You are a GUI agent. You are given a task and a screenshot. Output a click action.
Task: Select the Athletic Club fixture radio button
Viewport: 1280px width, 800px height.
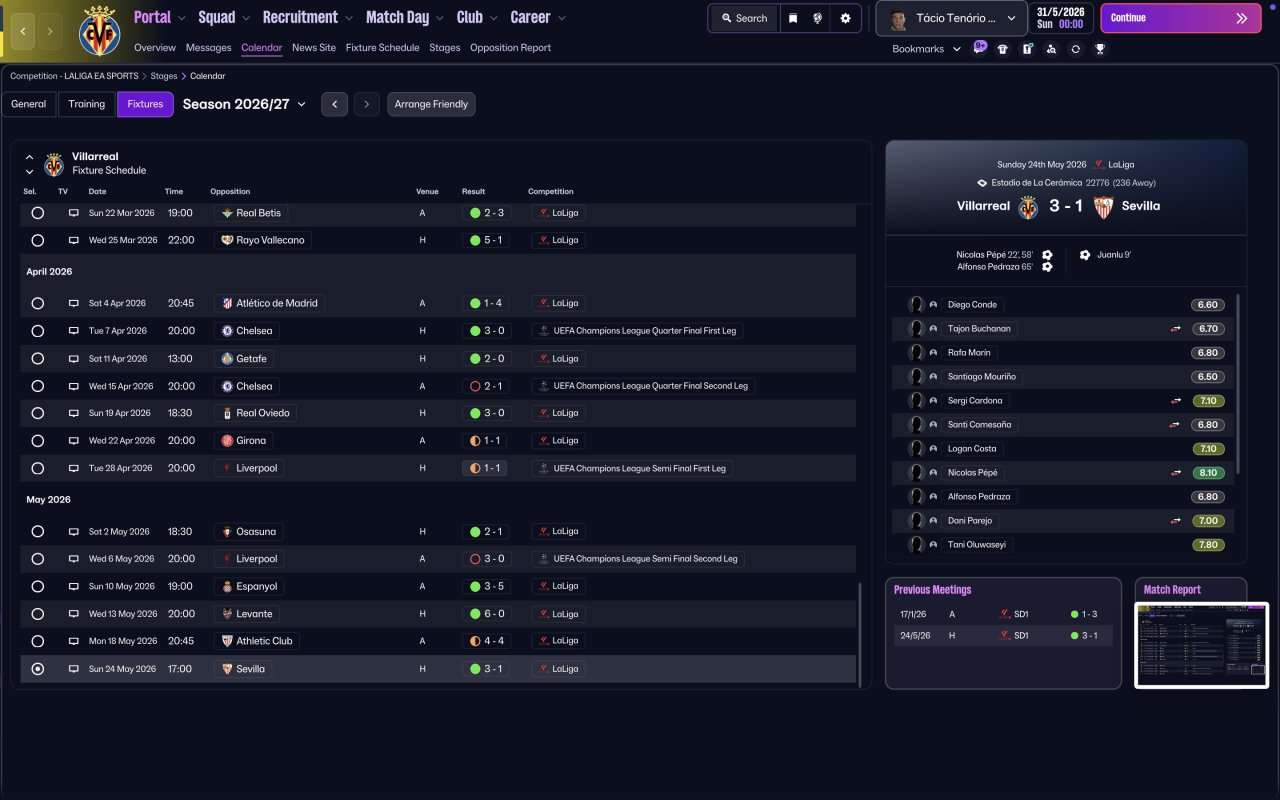[38, 641]
